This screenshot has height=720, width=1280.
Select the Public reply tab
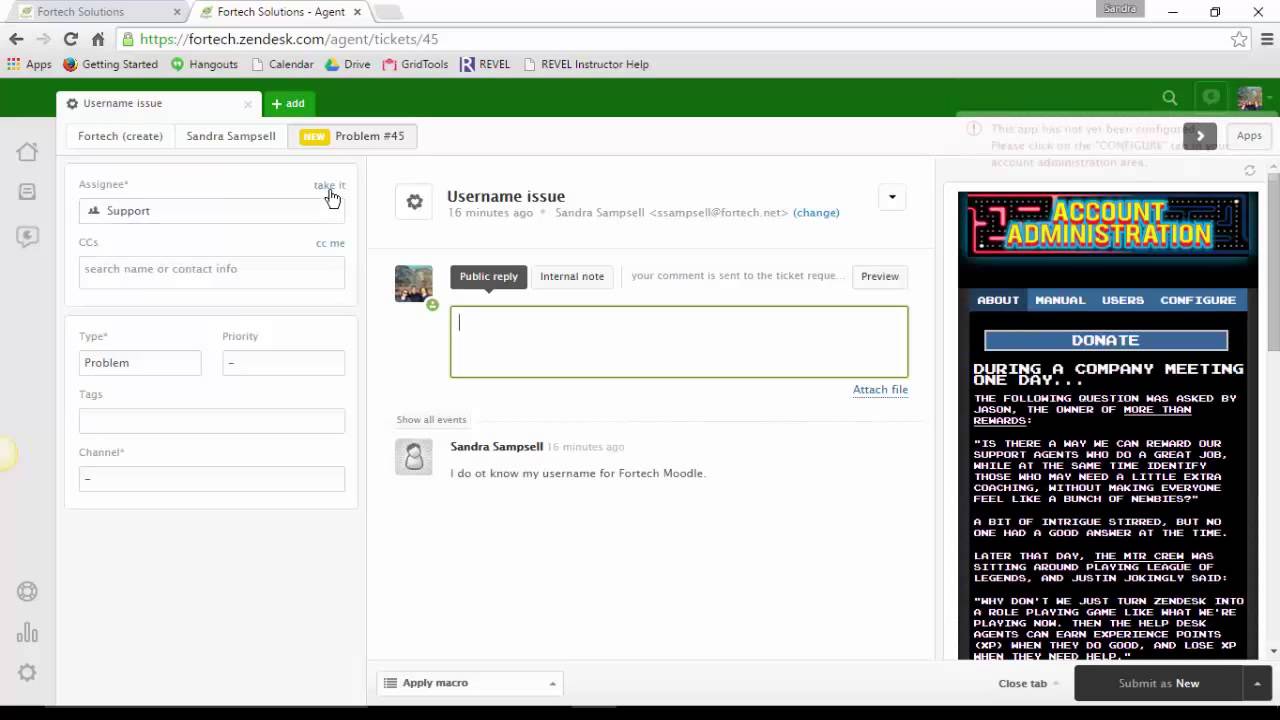pos(488,277)
